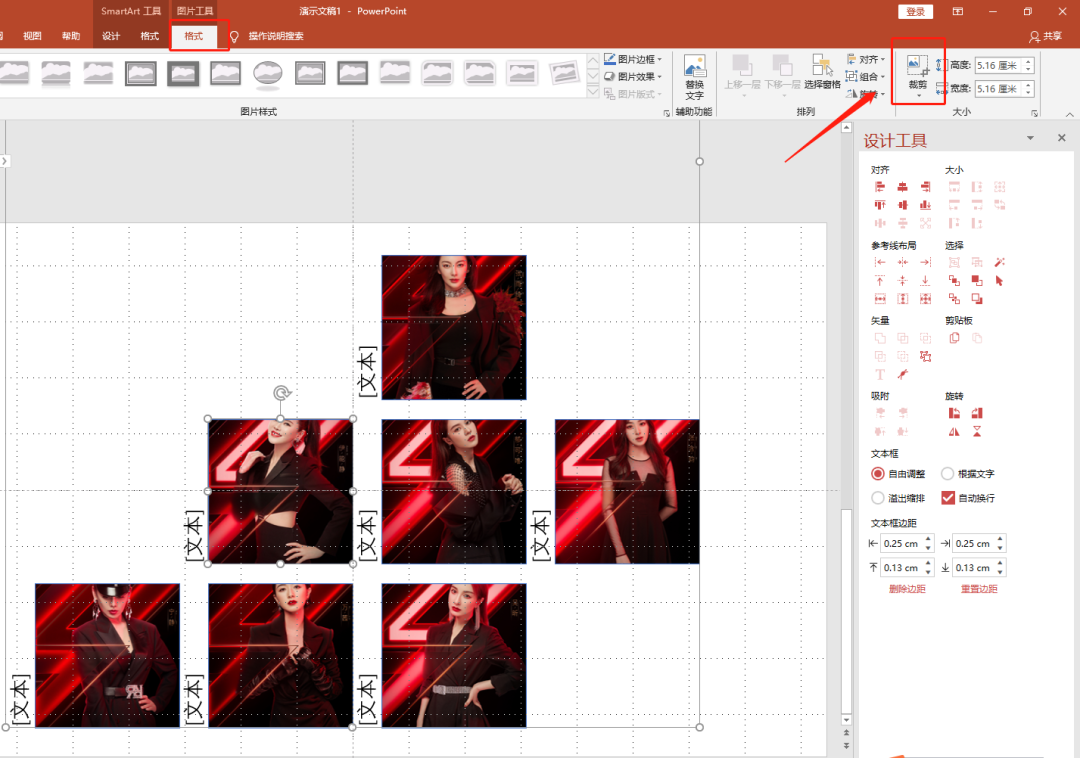Open the 选择窗格 selection pane

822,72
